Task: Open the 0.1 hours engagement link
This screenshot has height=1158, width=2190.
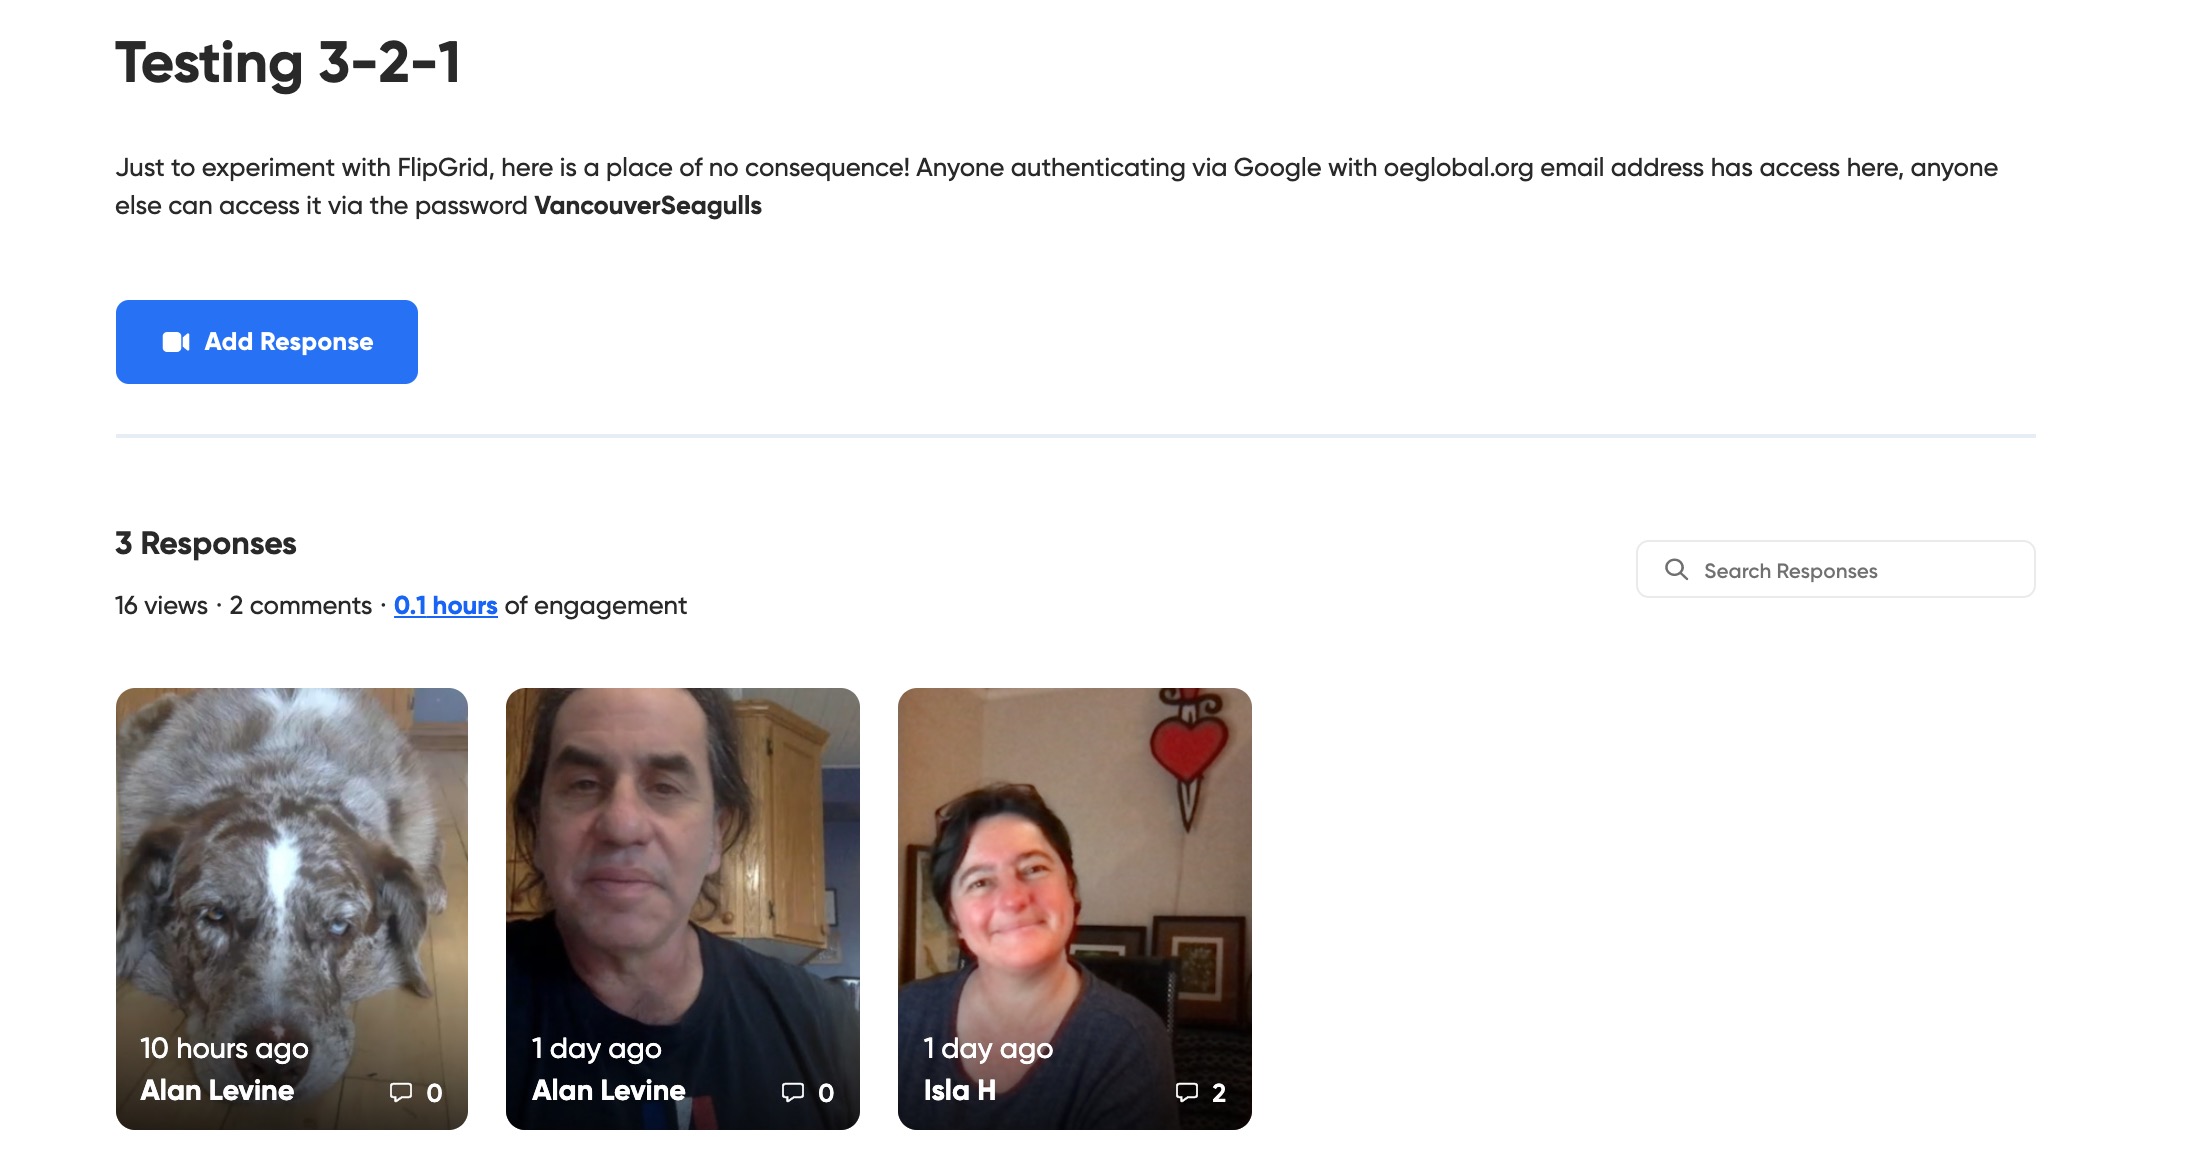Action: 445,605
